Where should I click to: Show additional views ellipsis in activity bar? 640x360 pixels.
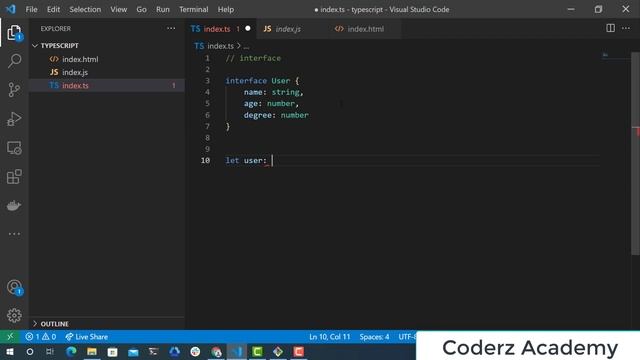coord(14,234)
